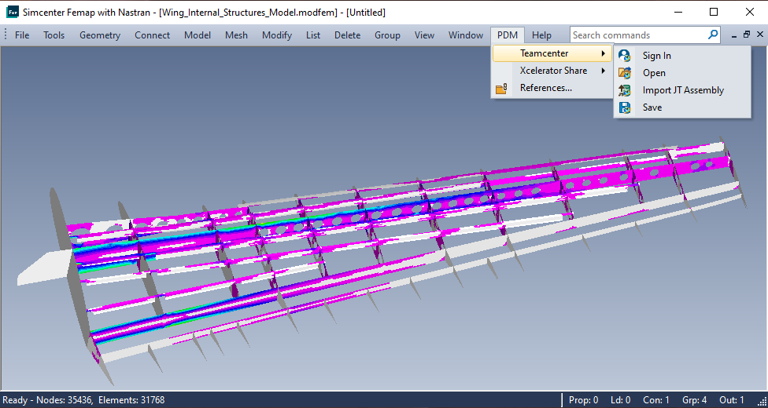Click the Con: 1 status indicator

click(x=656, y=400)
